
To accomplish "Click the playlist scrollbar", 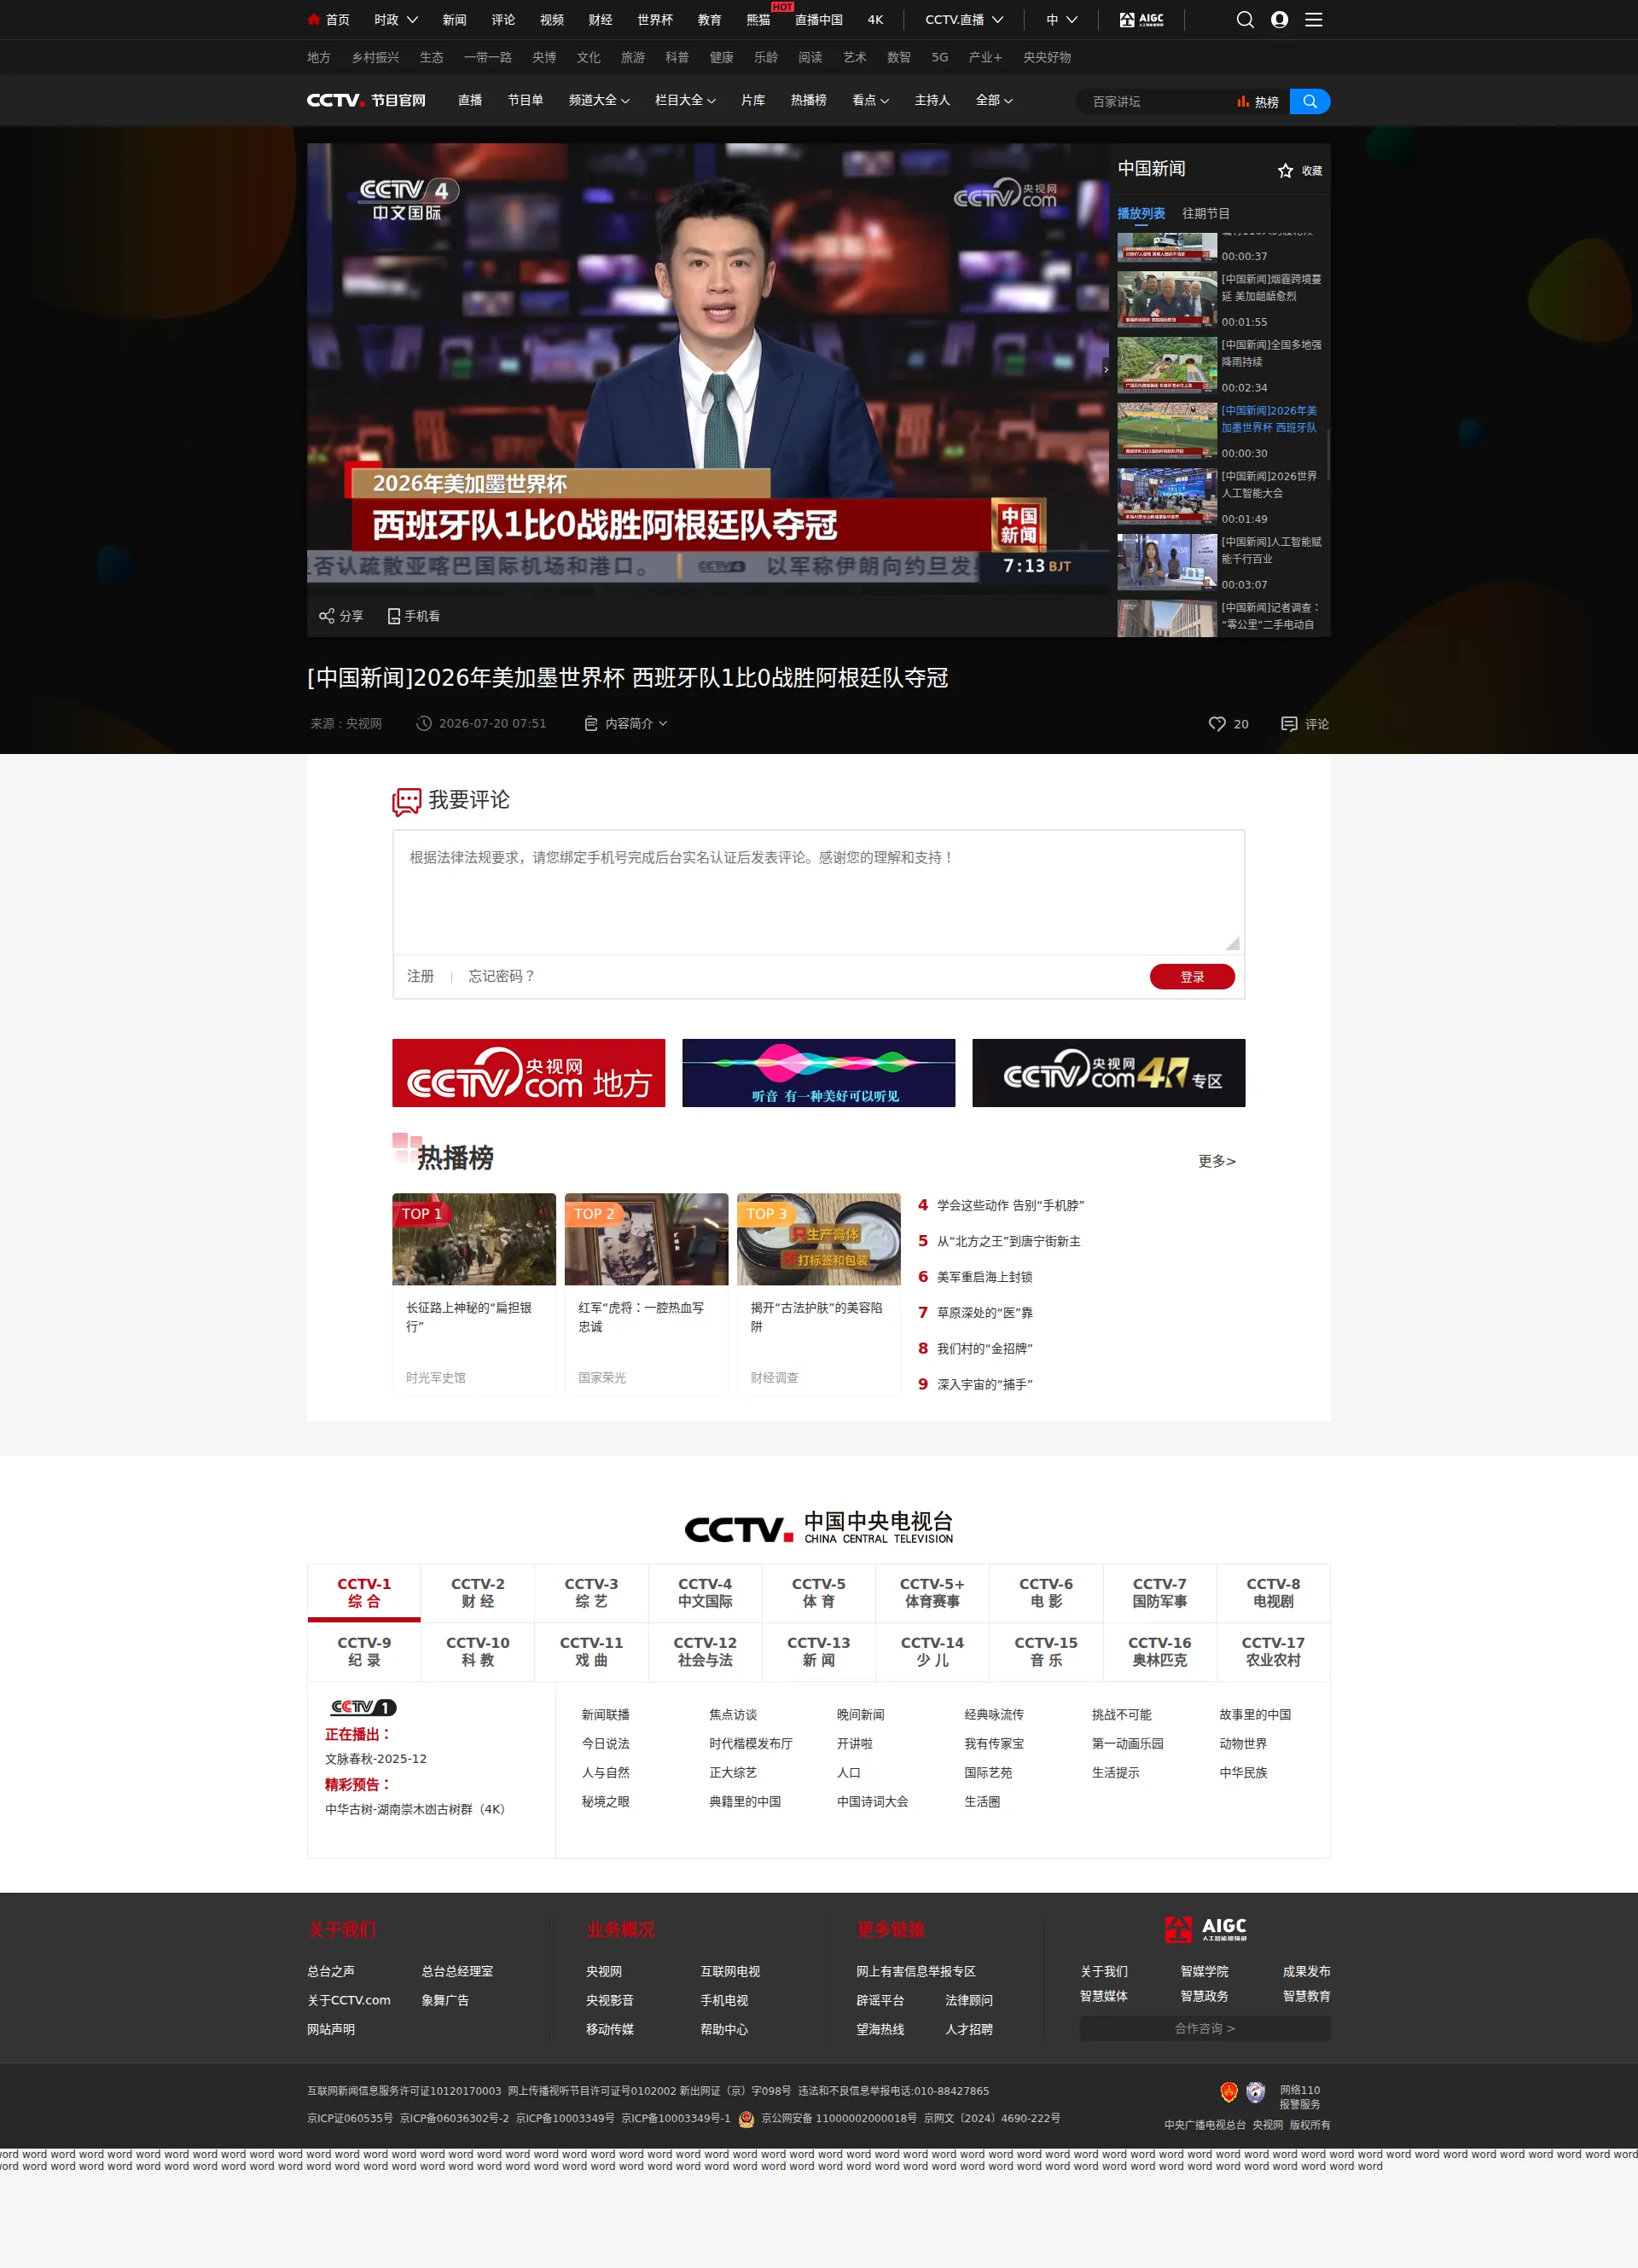I will [x=1328, y=454].
